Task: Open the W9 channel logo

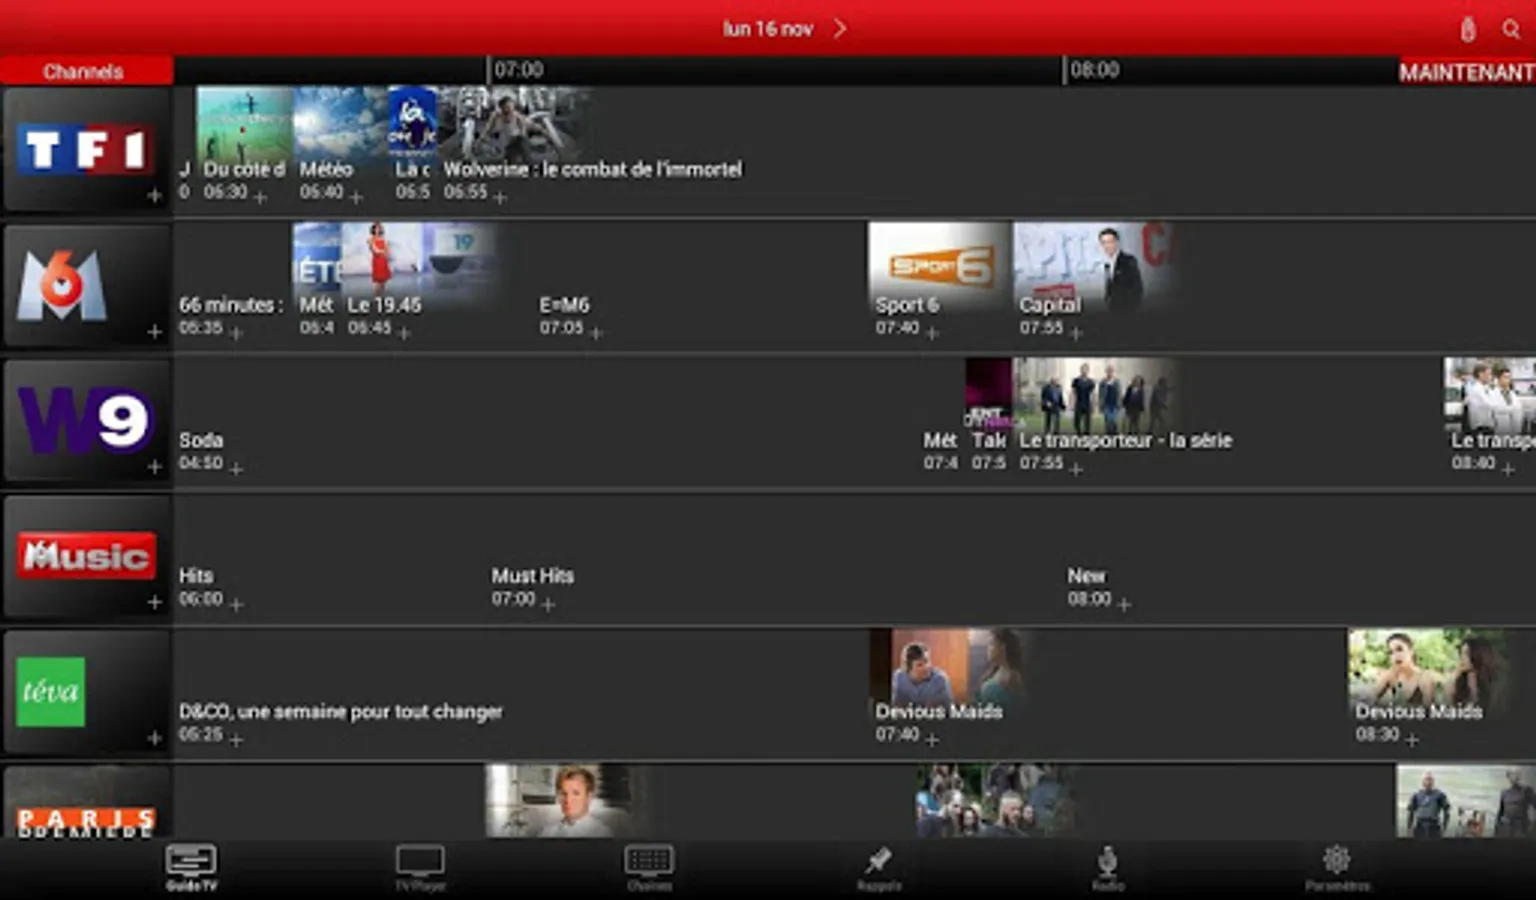Action: pyautogui.click(x=85, y=420)
